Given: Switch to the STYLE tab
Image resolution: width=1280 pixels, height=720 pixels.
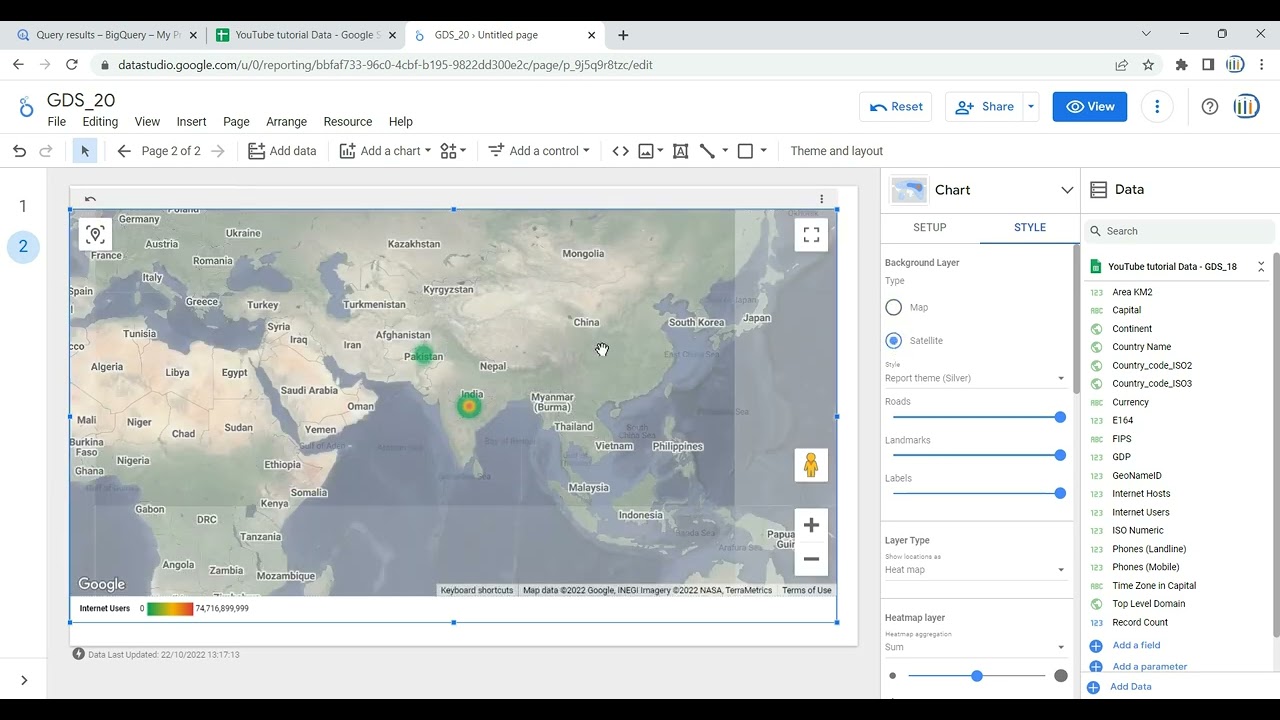Looking at the screenshot, I should point(1030,228).
